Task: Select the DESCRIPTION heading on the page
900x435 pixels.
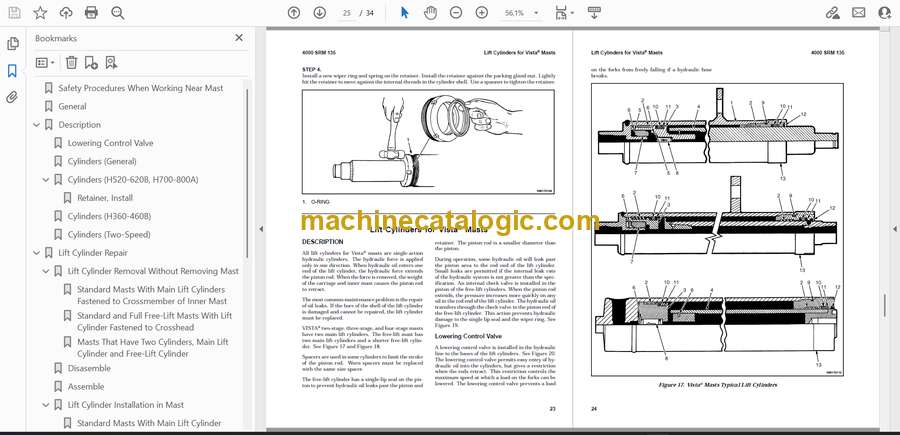Action: [x=323, y=242]
